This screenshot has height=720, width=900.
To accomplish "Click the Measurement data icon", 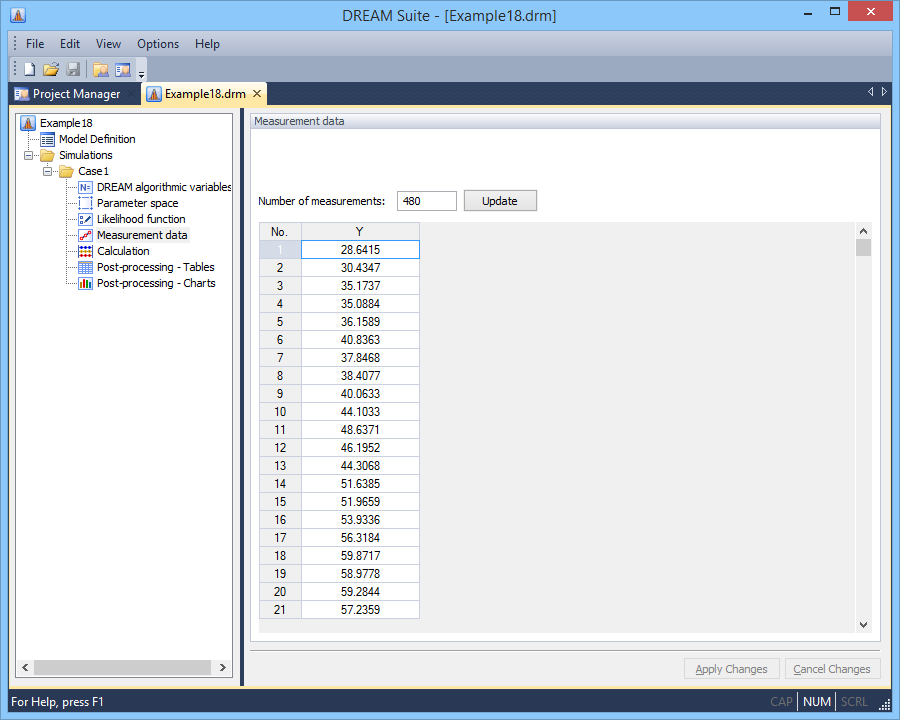I will [86, 235].
